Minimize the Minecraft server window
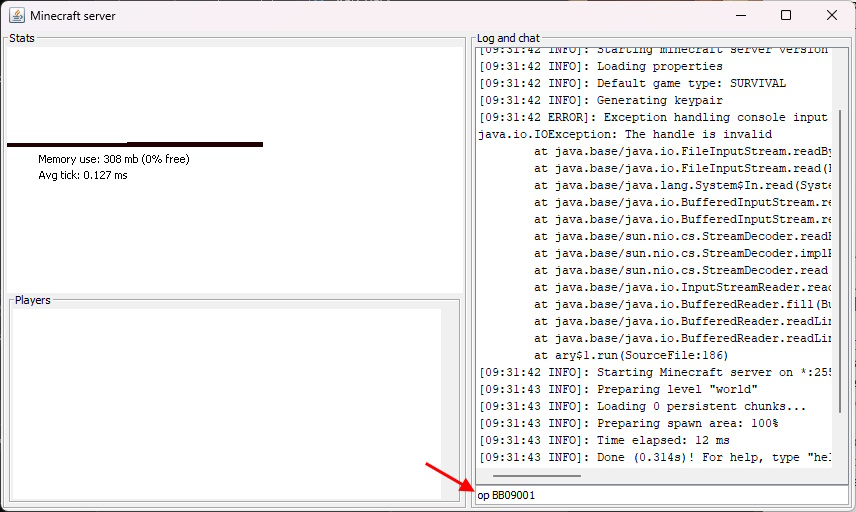 point(740,16)
